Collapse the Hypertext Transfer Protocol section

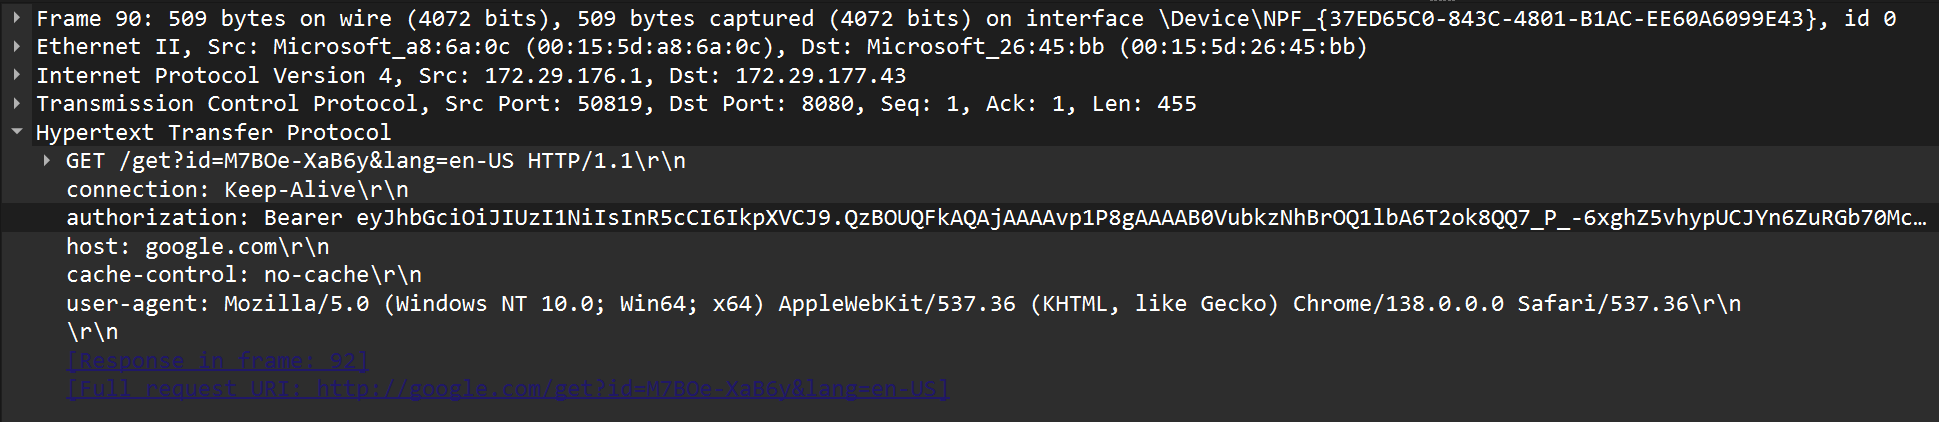pyautogui.click(x=17, y=132)
